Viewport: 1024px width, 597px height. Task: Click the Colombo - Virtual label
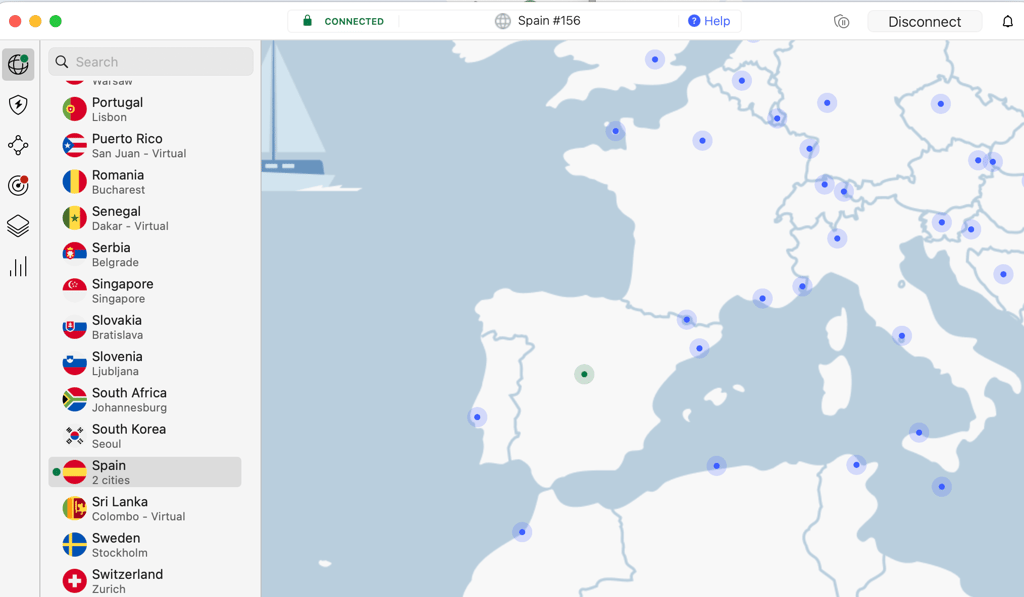(x=138, y=517)
